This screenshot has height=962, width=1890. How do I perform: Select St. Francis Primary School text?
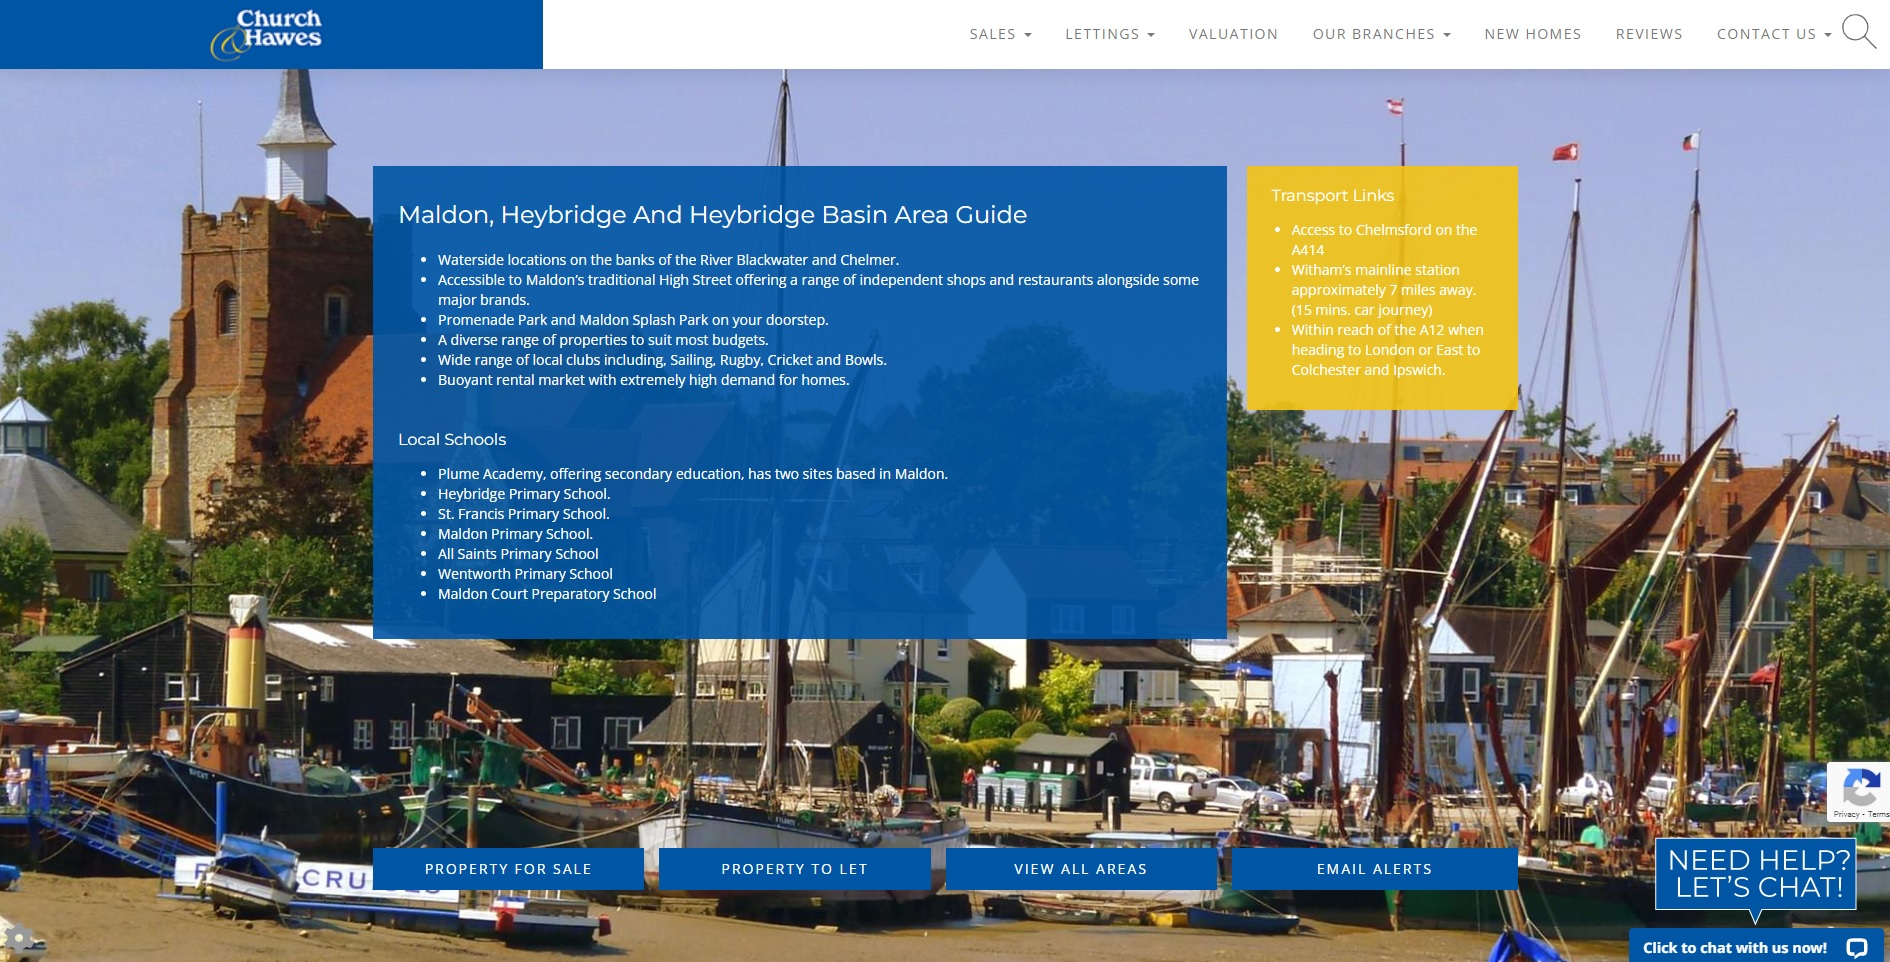tap(524, 514)
